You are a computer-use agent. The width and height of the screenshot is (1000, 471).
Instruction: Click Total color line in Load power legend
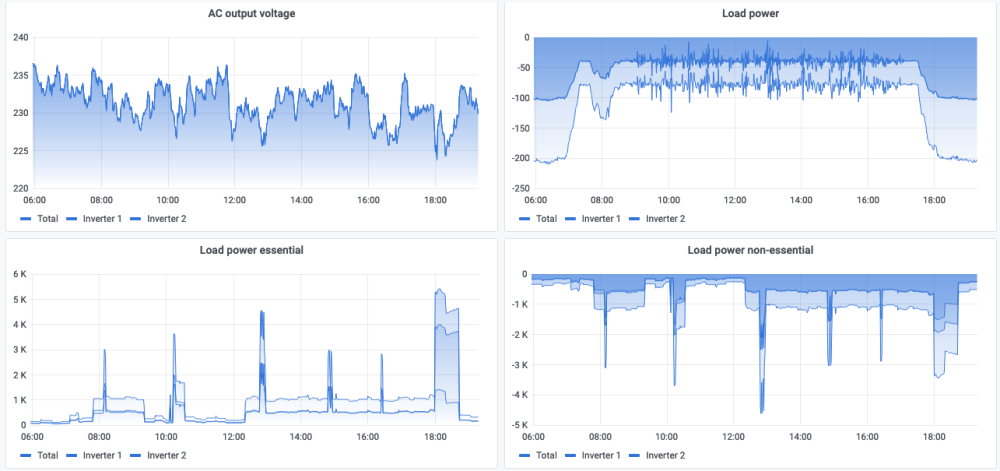click(x=525, y=218)
